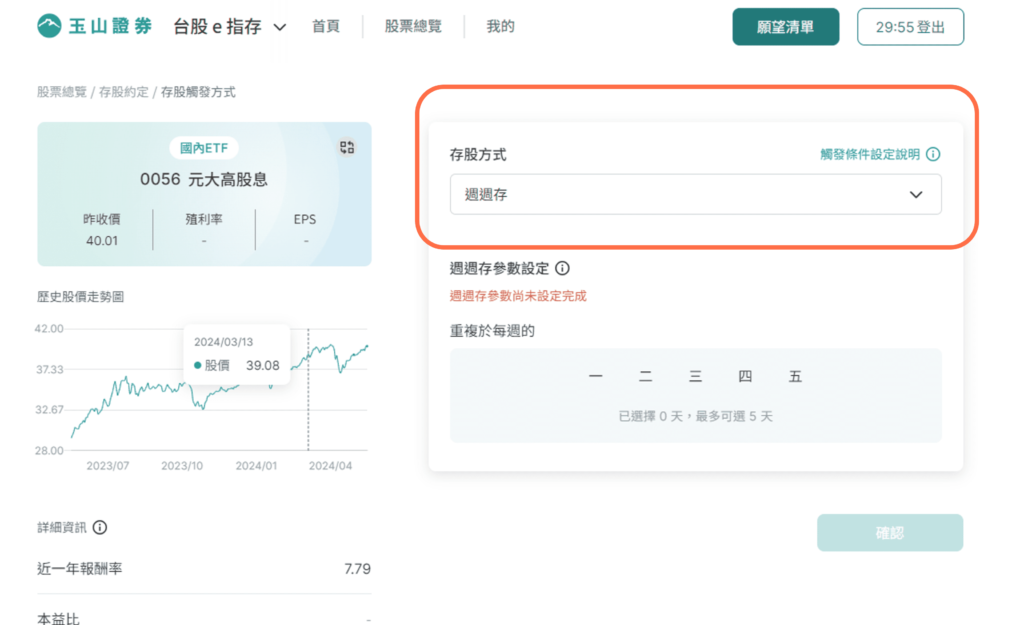This screenshot has height=625, width=1024.
Task: Click the chevron arrow in the 週週存 select box
Action: [916, 195]
